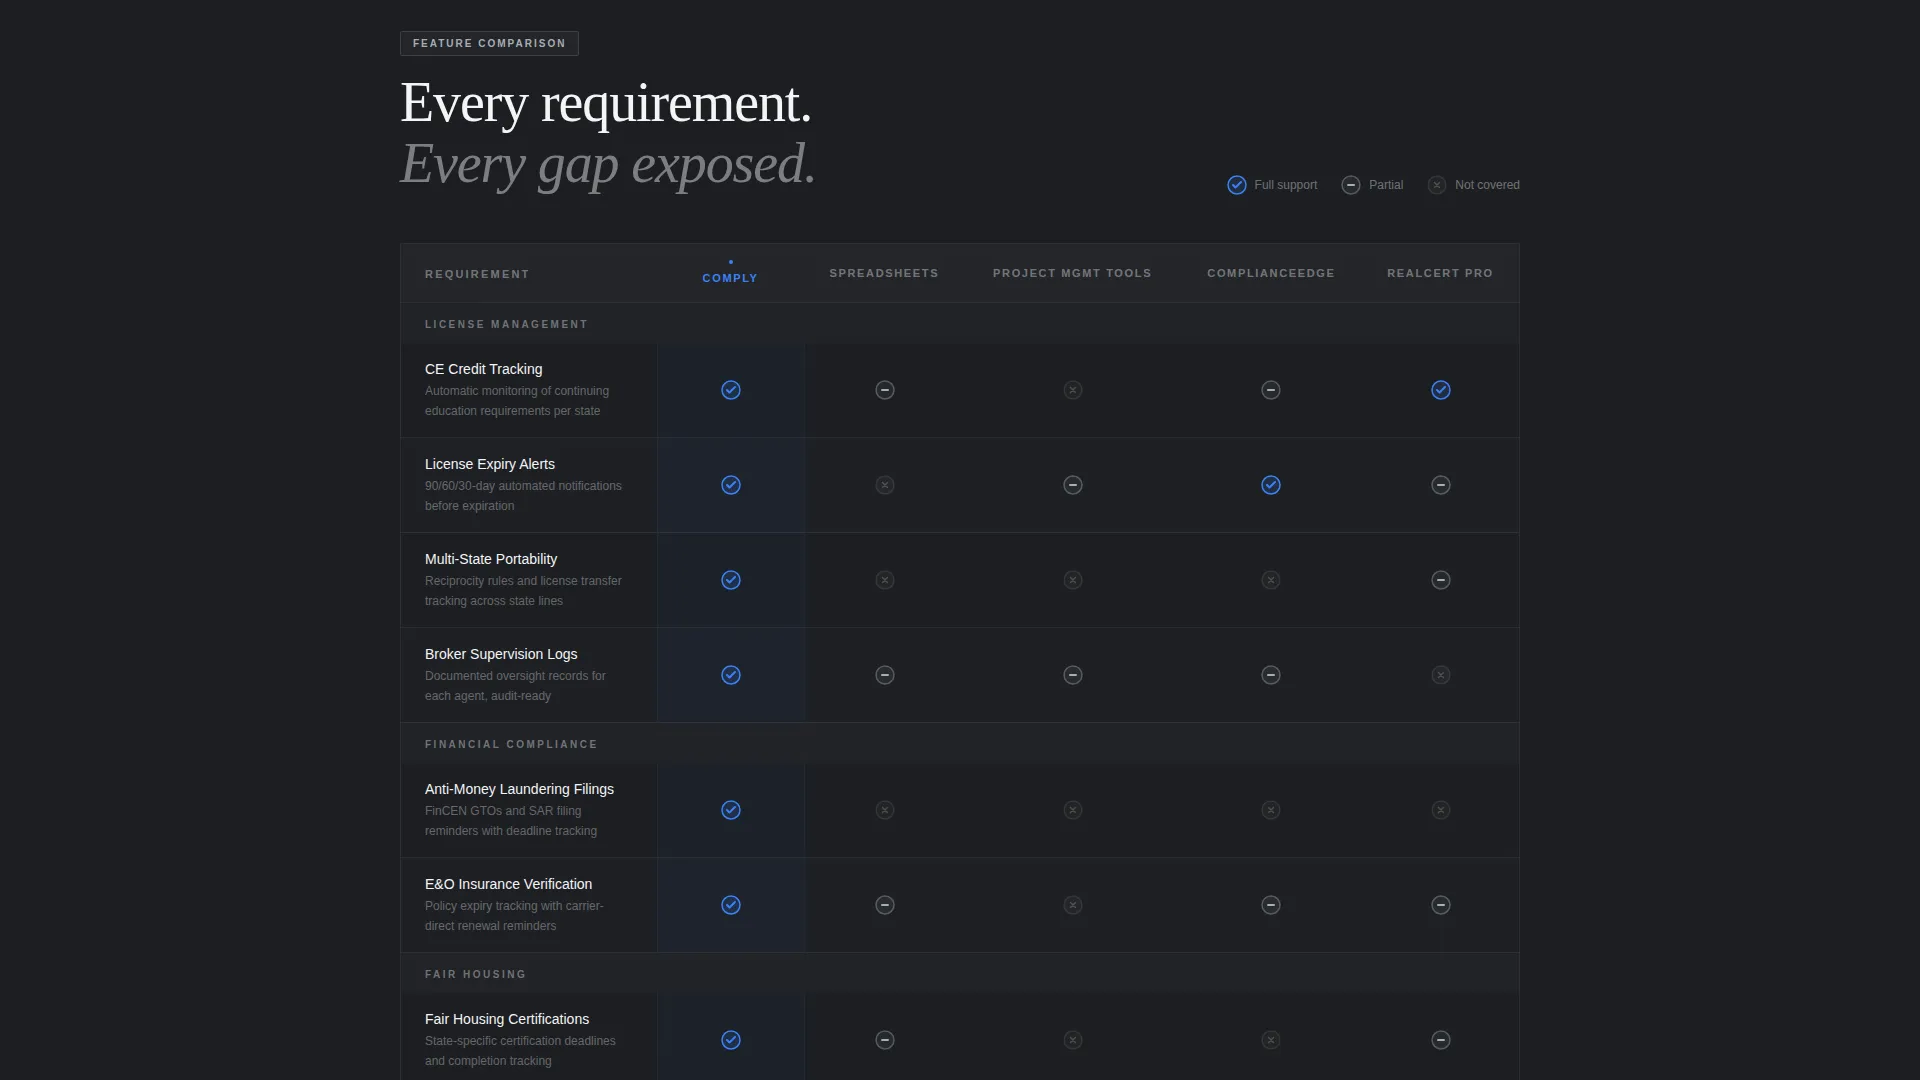Screen dimensions: 1920x1080
Task: Click the License Expiry Alerts row title
Action: click(490, 464)
